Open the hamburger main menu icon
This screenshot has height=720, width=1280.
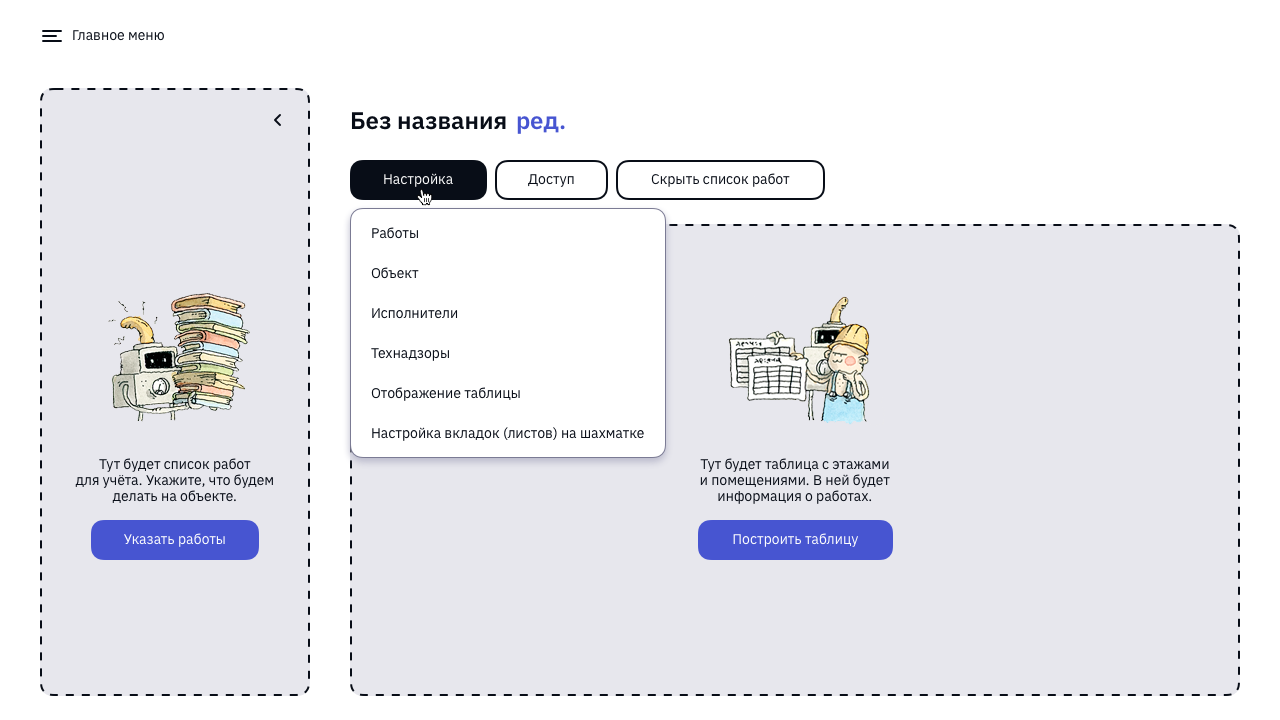click(x=52, y=36)
